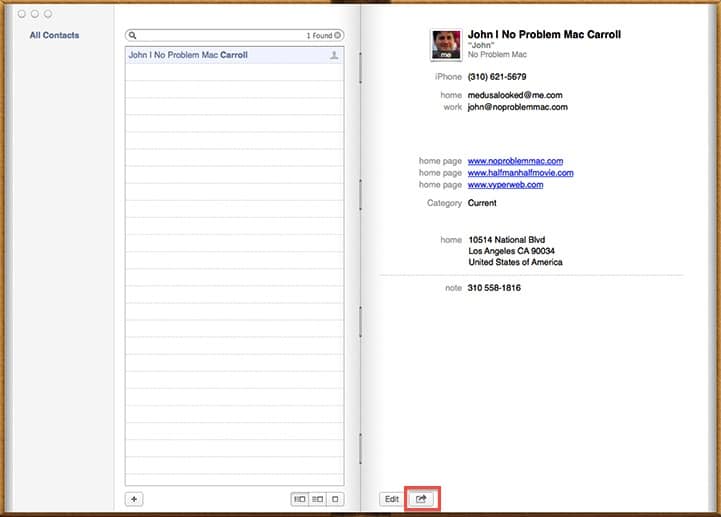Click Los Angeles CA 90034 text
This screenshot has height=517, width=721.
[x=511, y=251]
